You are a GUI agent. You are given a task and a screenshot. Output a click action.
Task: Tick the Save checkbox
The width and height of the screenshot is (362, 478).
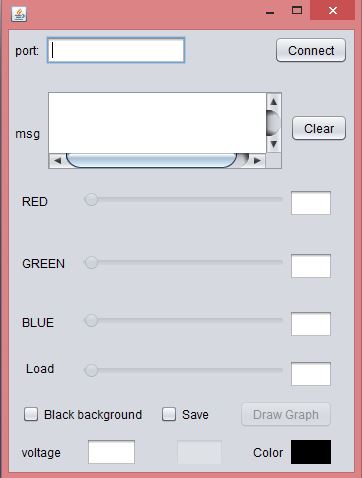coord(169,414)
